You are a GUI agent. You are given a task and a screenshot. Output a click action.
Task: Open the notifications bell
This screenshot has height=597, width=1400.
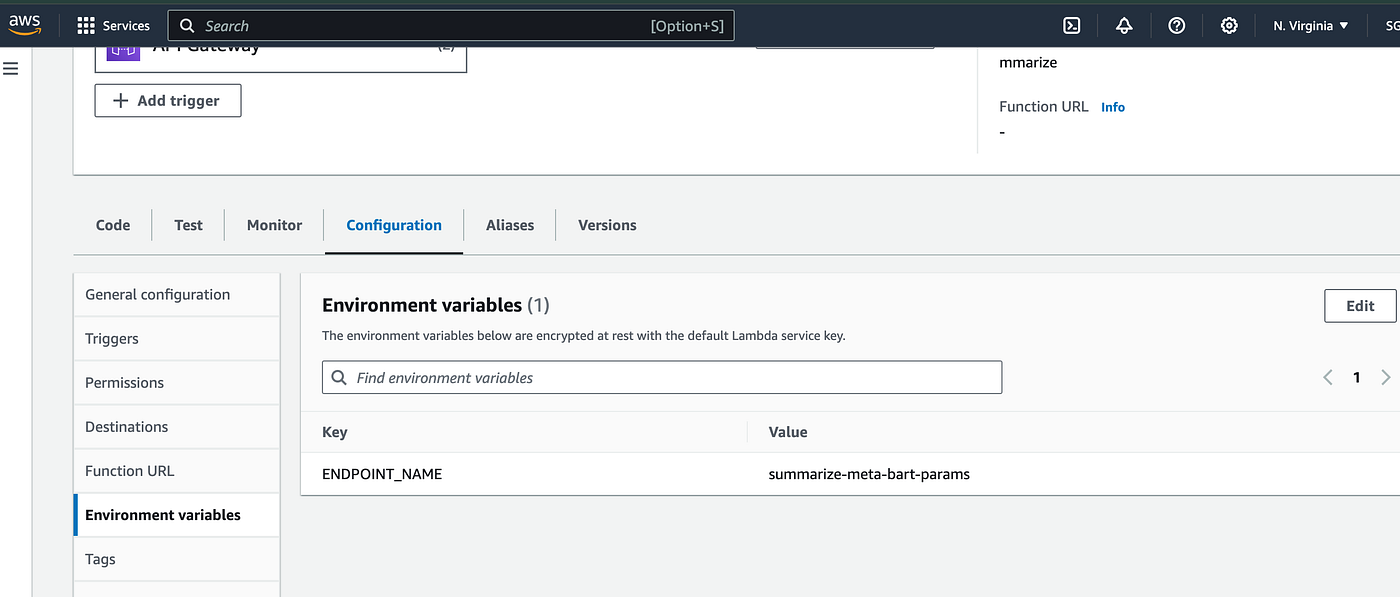point(1124,26)
